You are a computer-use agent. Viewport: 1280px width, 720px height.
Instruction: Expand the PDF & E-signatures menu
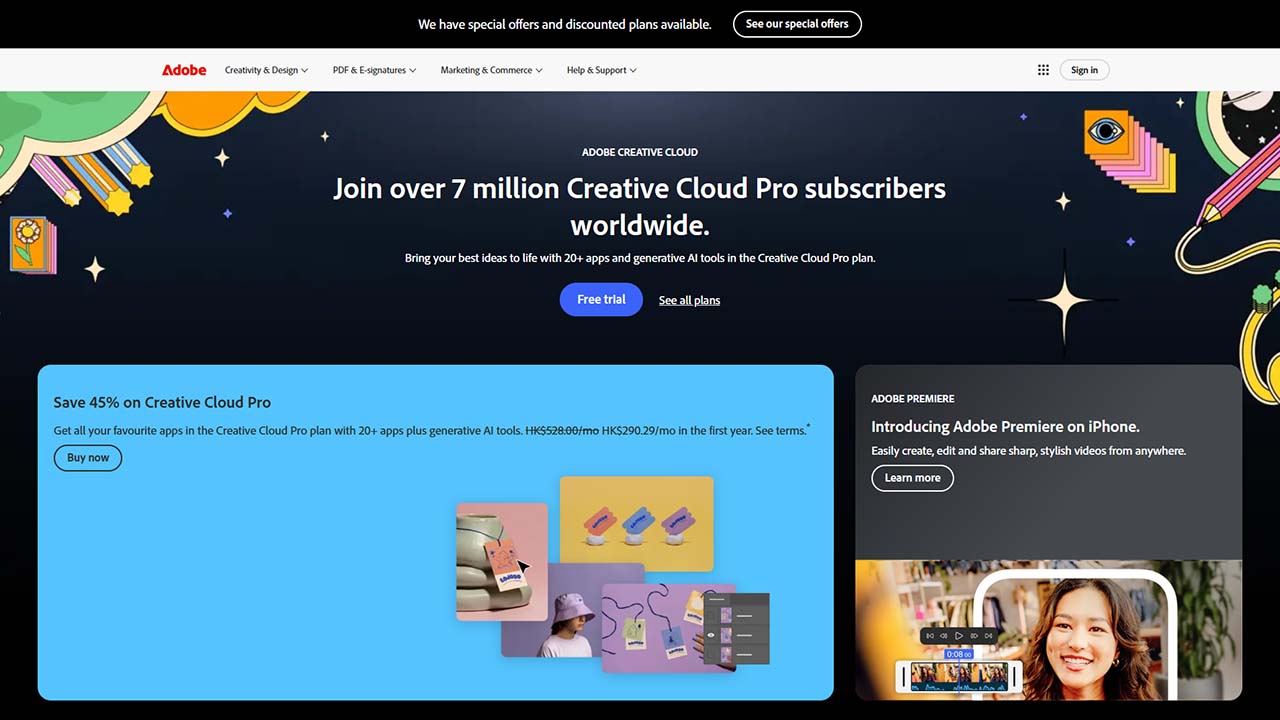tap(374, 70)
